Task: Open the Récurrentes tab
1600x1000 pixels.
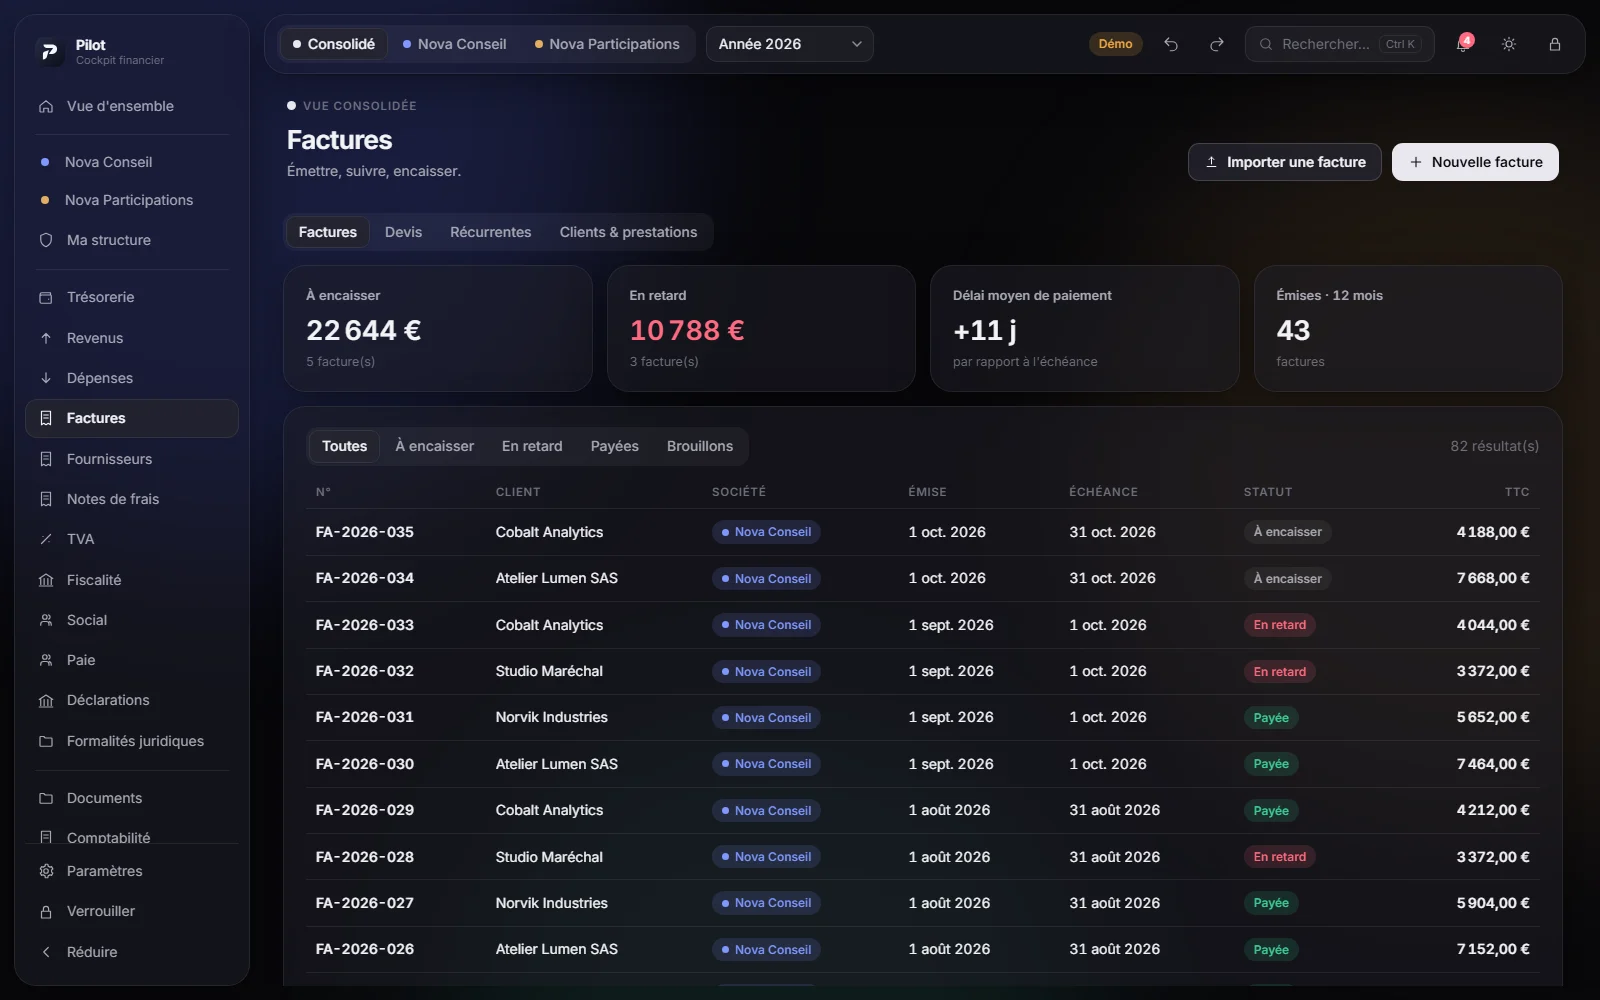Action: click(x=490, y=232)
